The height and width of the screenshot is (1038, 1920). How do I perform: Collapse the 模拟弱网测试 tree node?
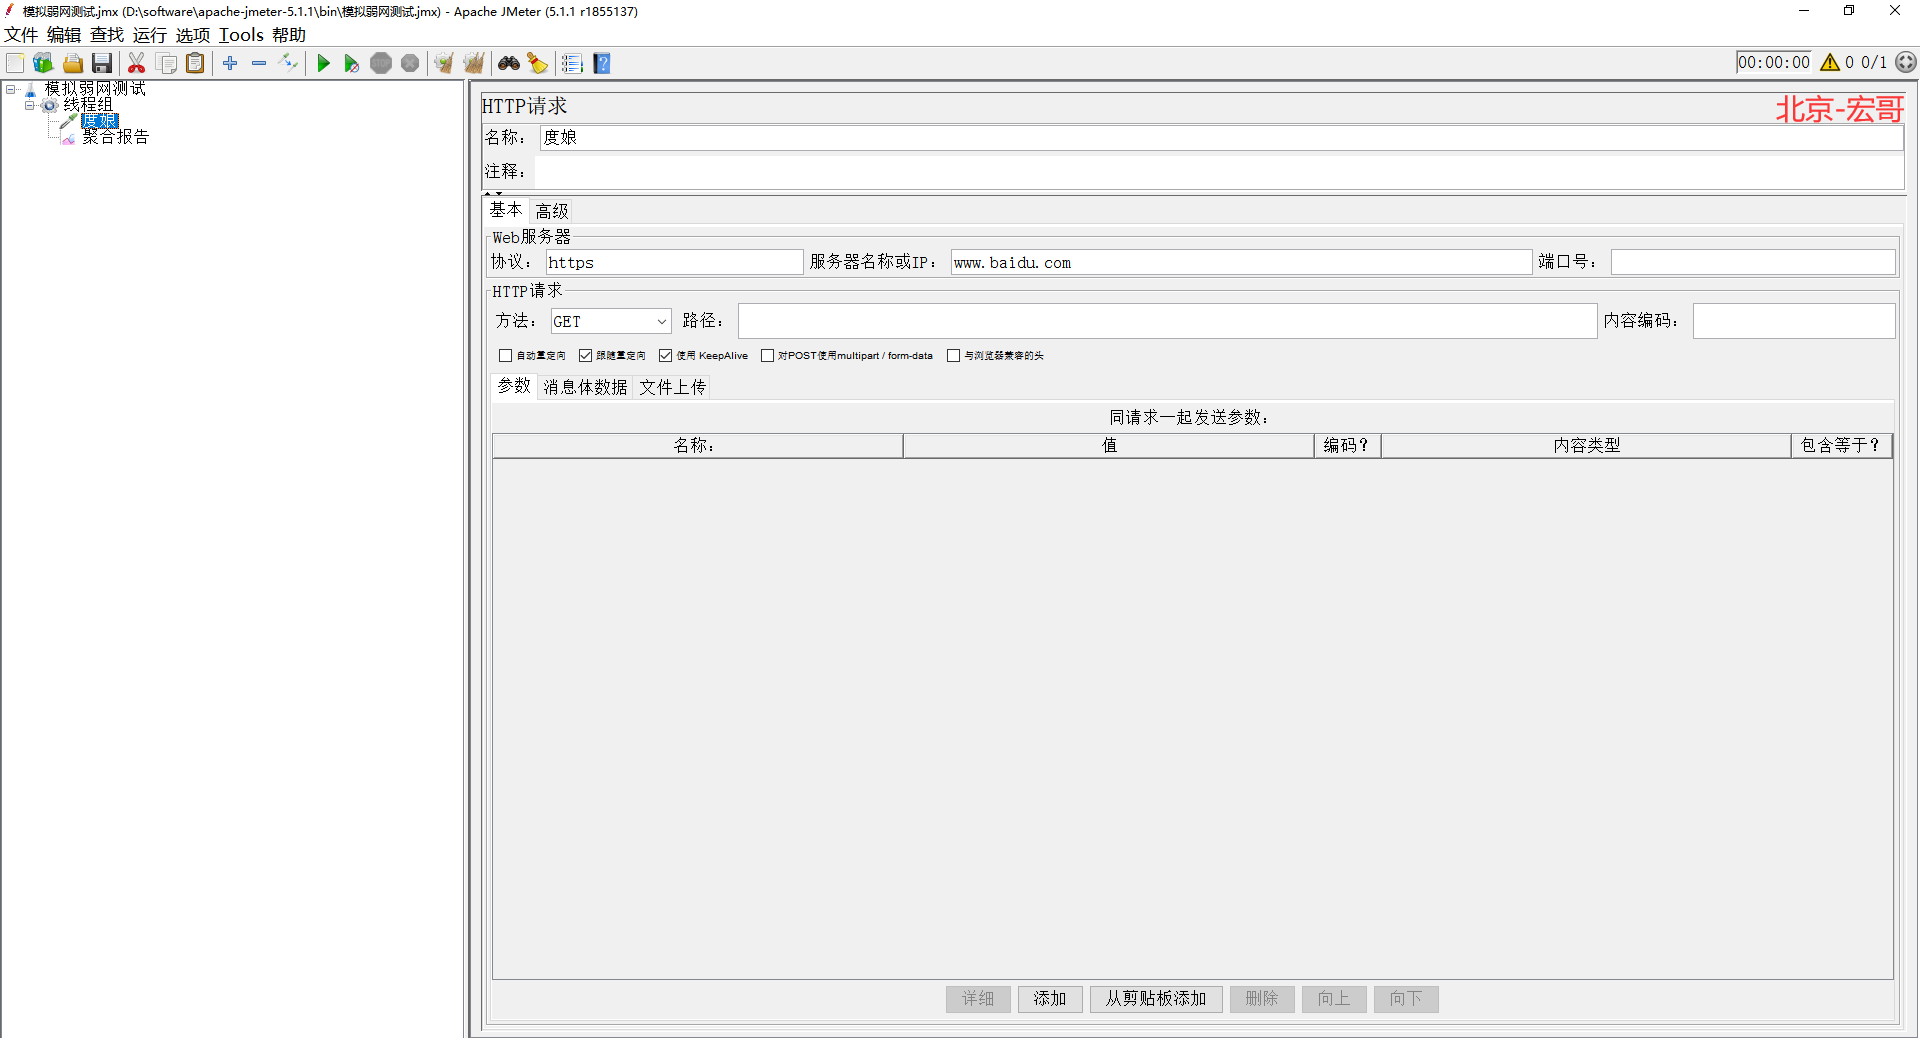10,89
